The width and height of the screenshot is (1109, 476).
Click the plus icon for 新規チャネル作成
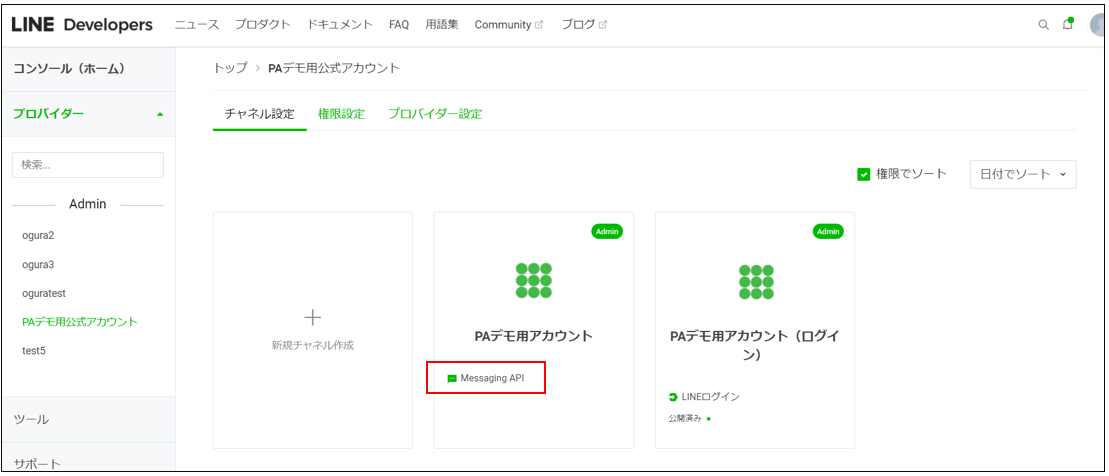point(313,318)
